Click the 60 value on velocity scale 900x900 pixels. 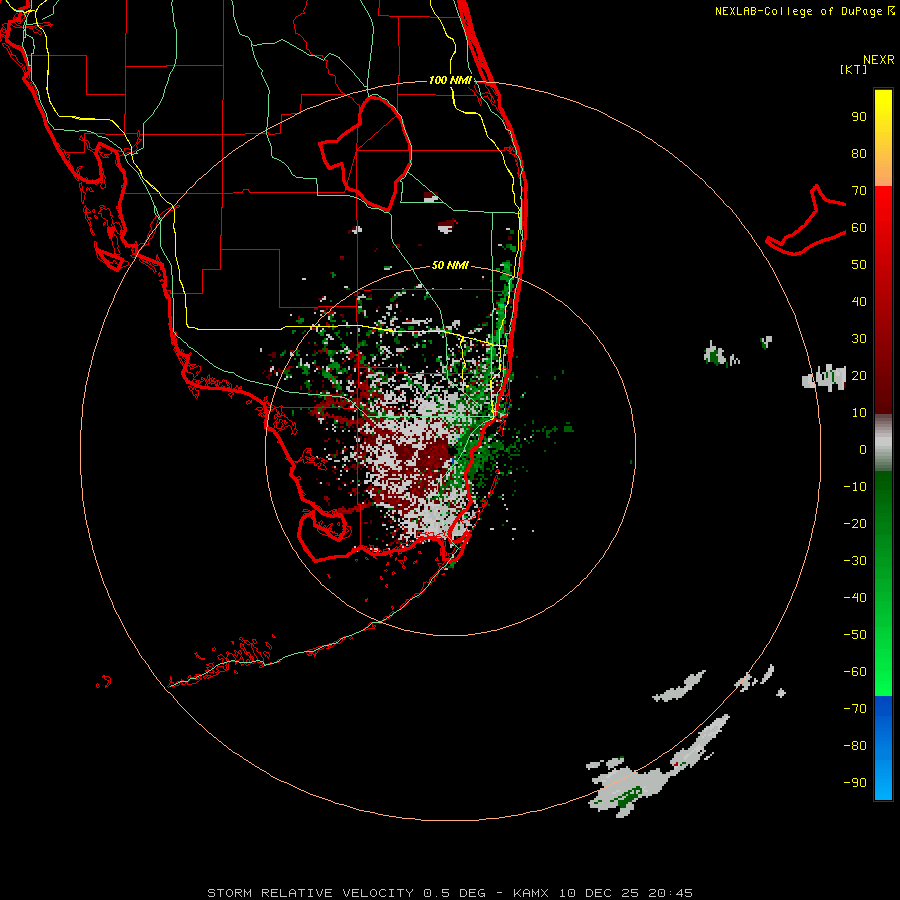click(x=859, y=228)
